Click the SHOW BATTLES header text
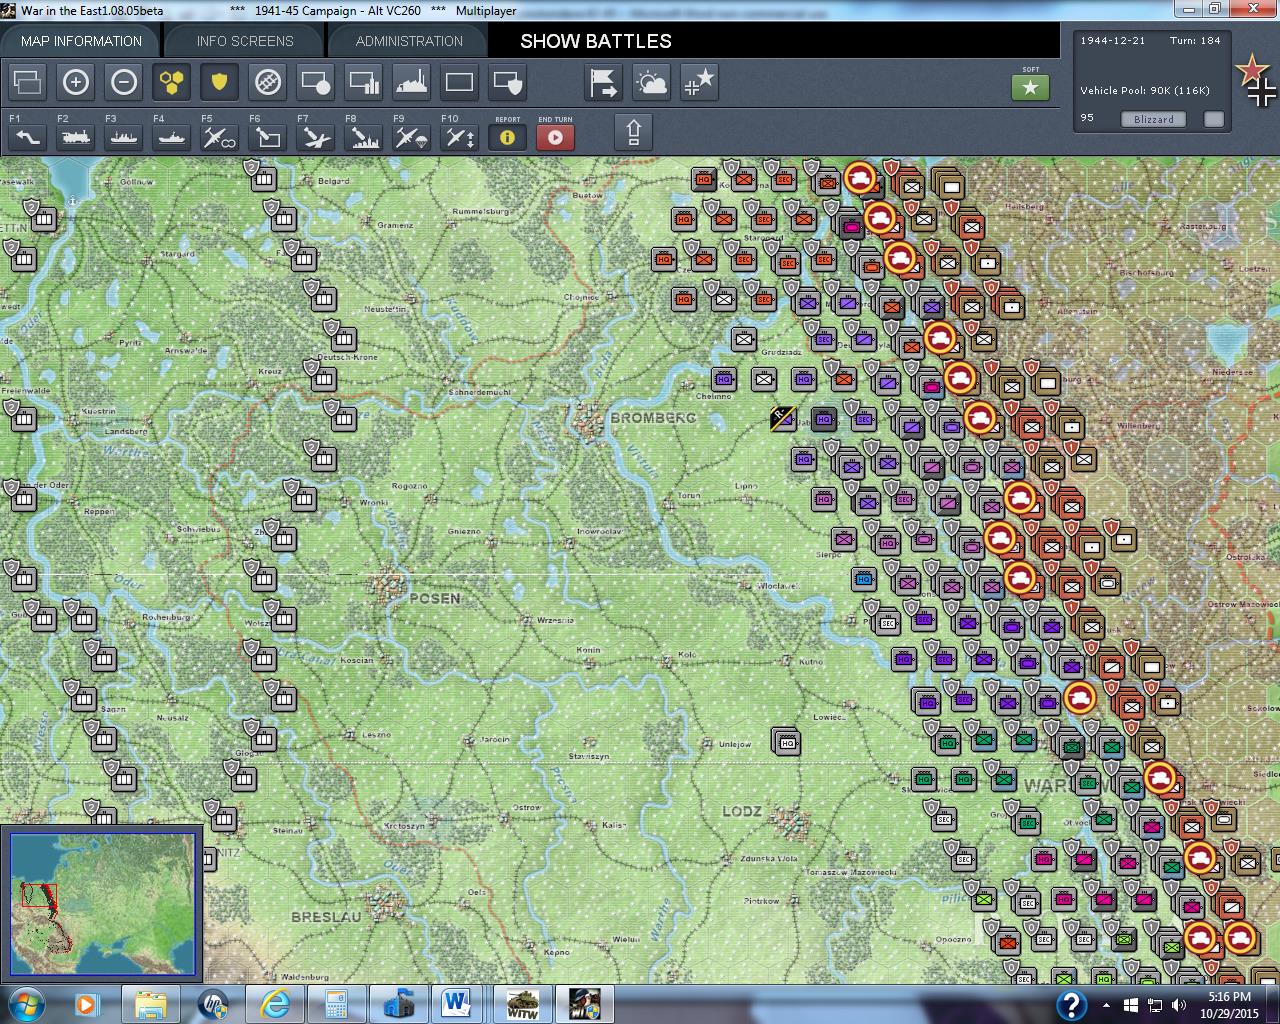 (x=596, y=41)
